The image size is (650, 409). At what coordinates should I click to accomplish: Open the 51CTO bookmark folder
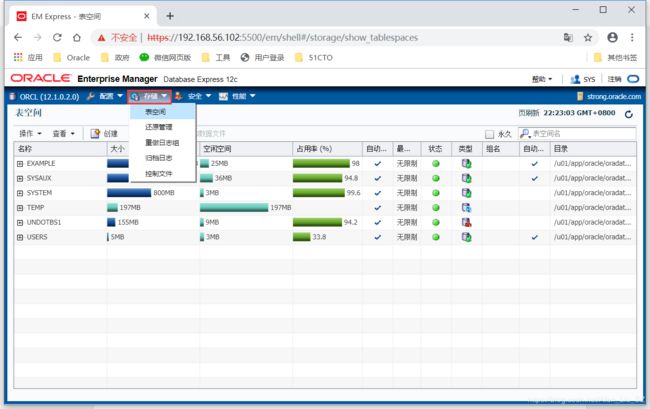click(x=314, y=58)
